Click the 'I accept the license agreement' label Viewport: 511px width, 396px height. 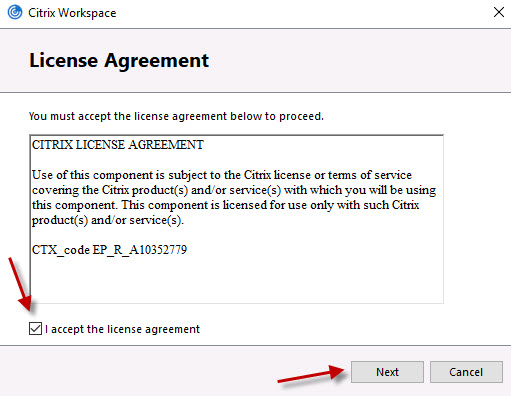122,329
